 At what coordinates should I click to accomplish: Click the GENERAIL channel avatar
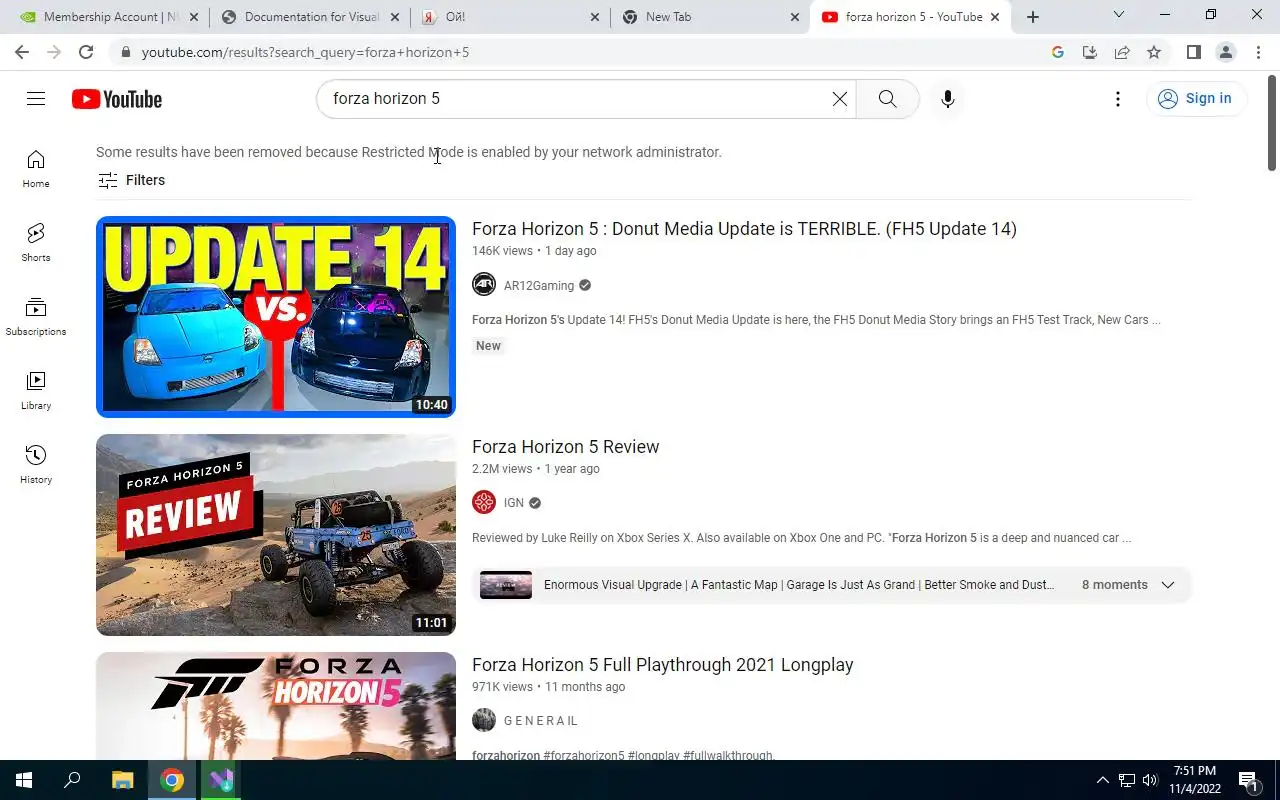(x=484, y=720)
